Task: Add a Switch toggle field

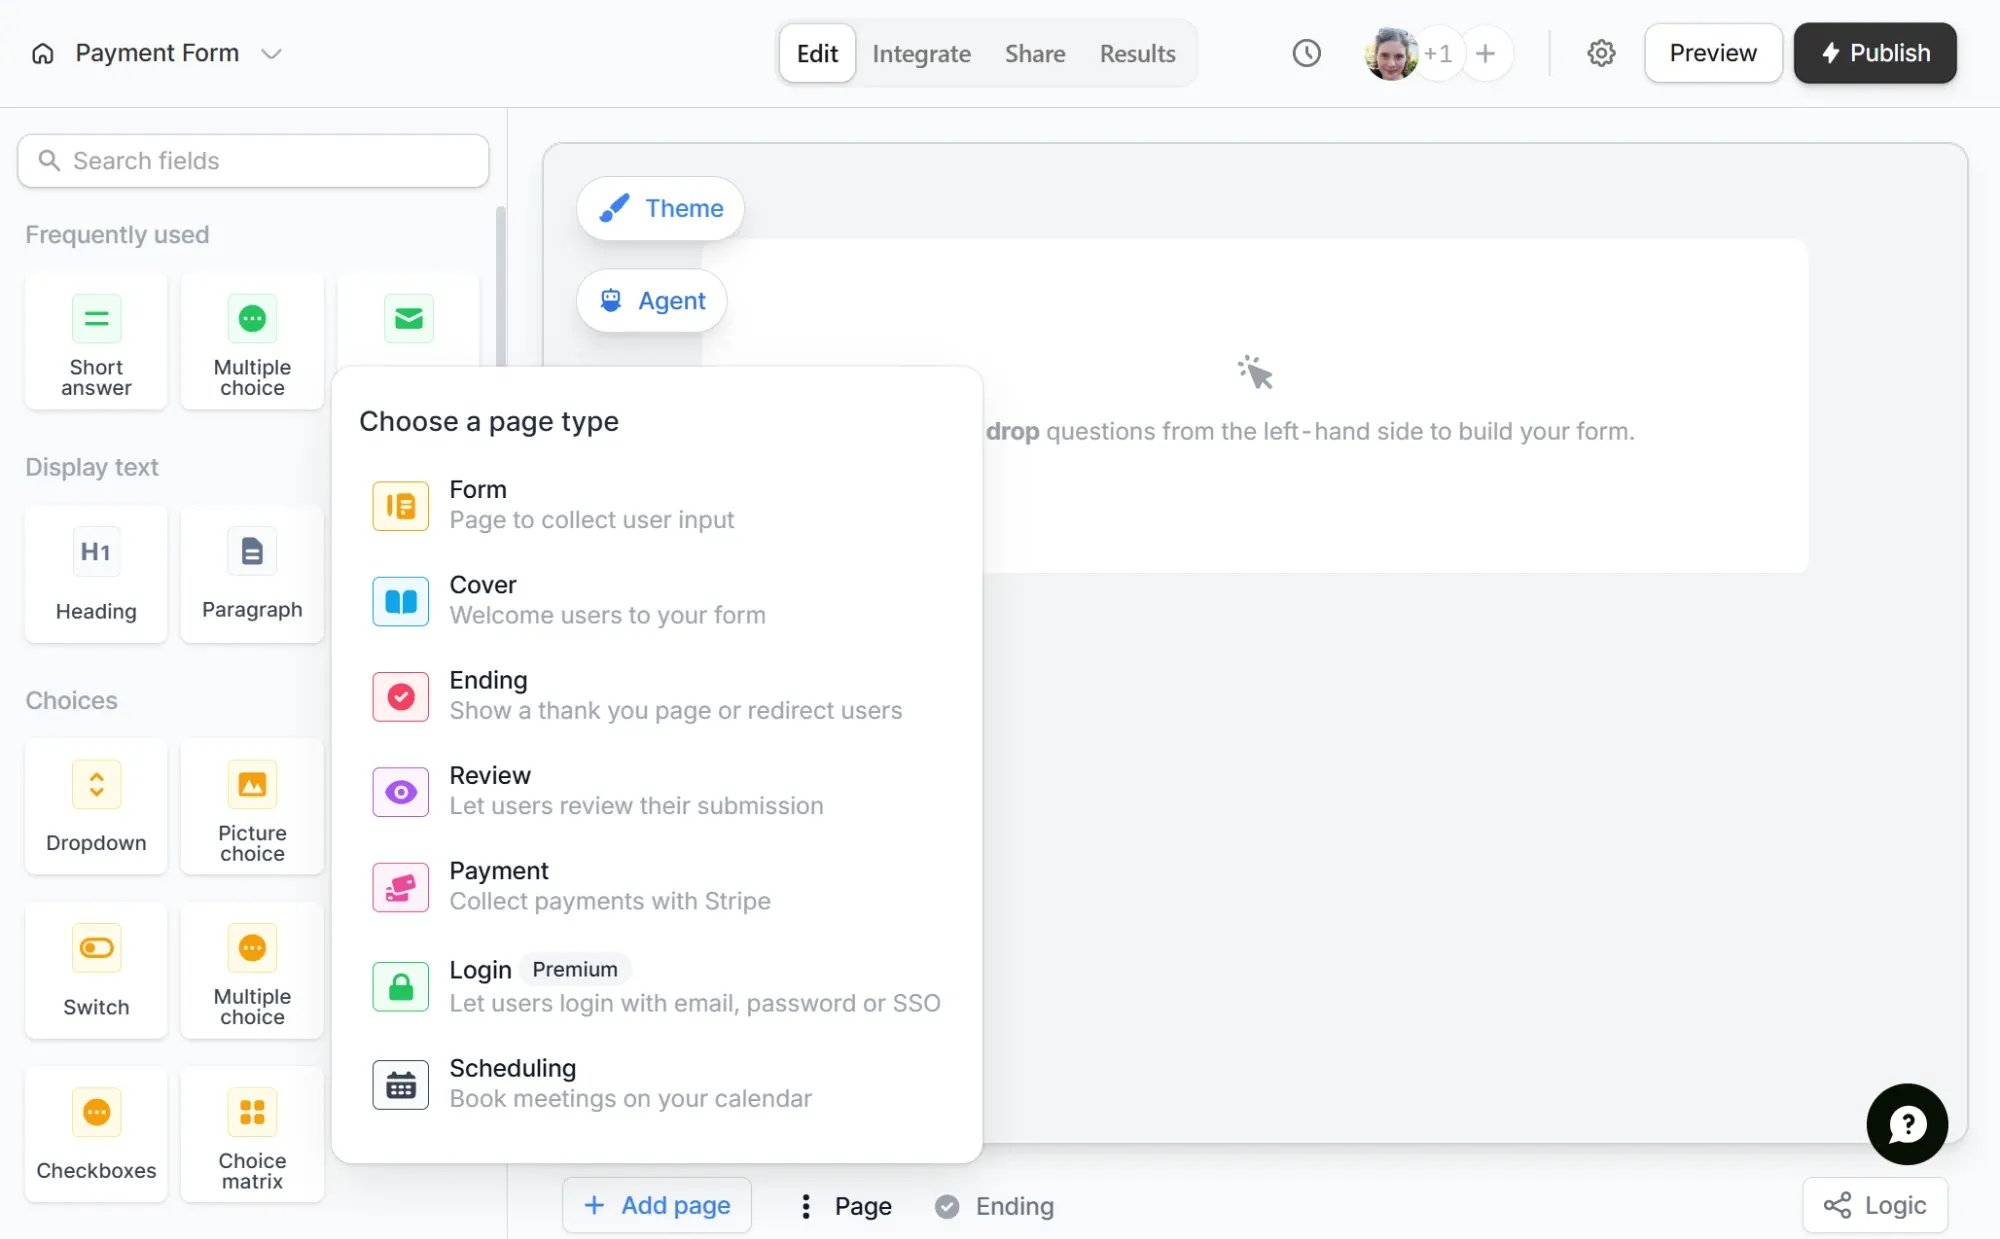Action: [96, 971]
